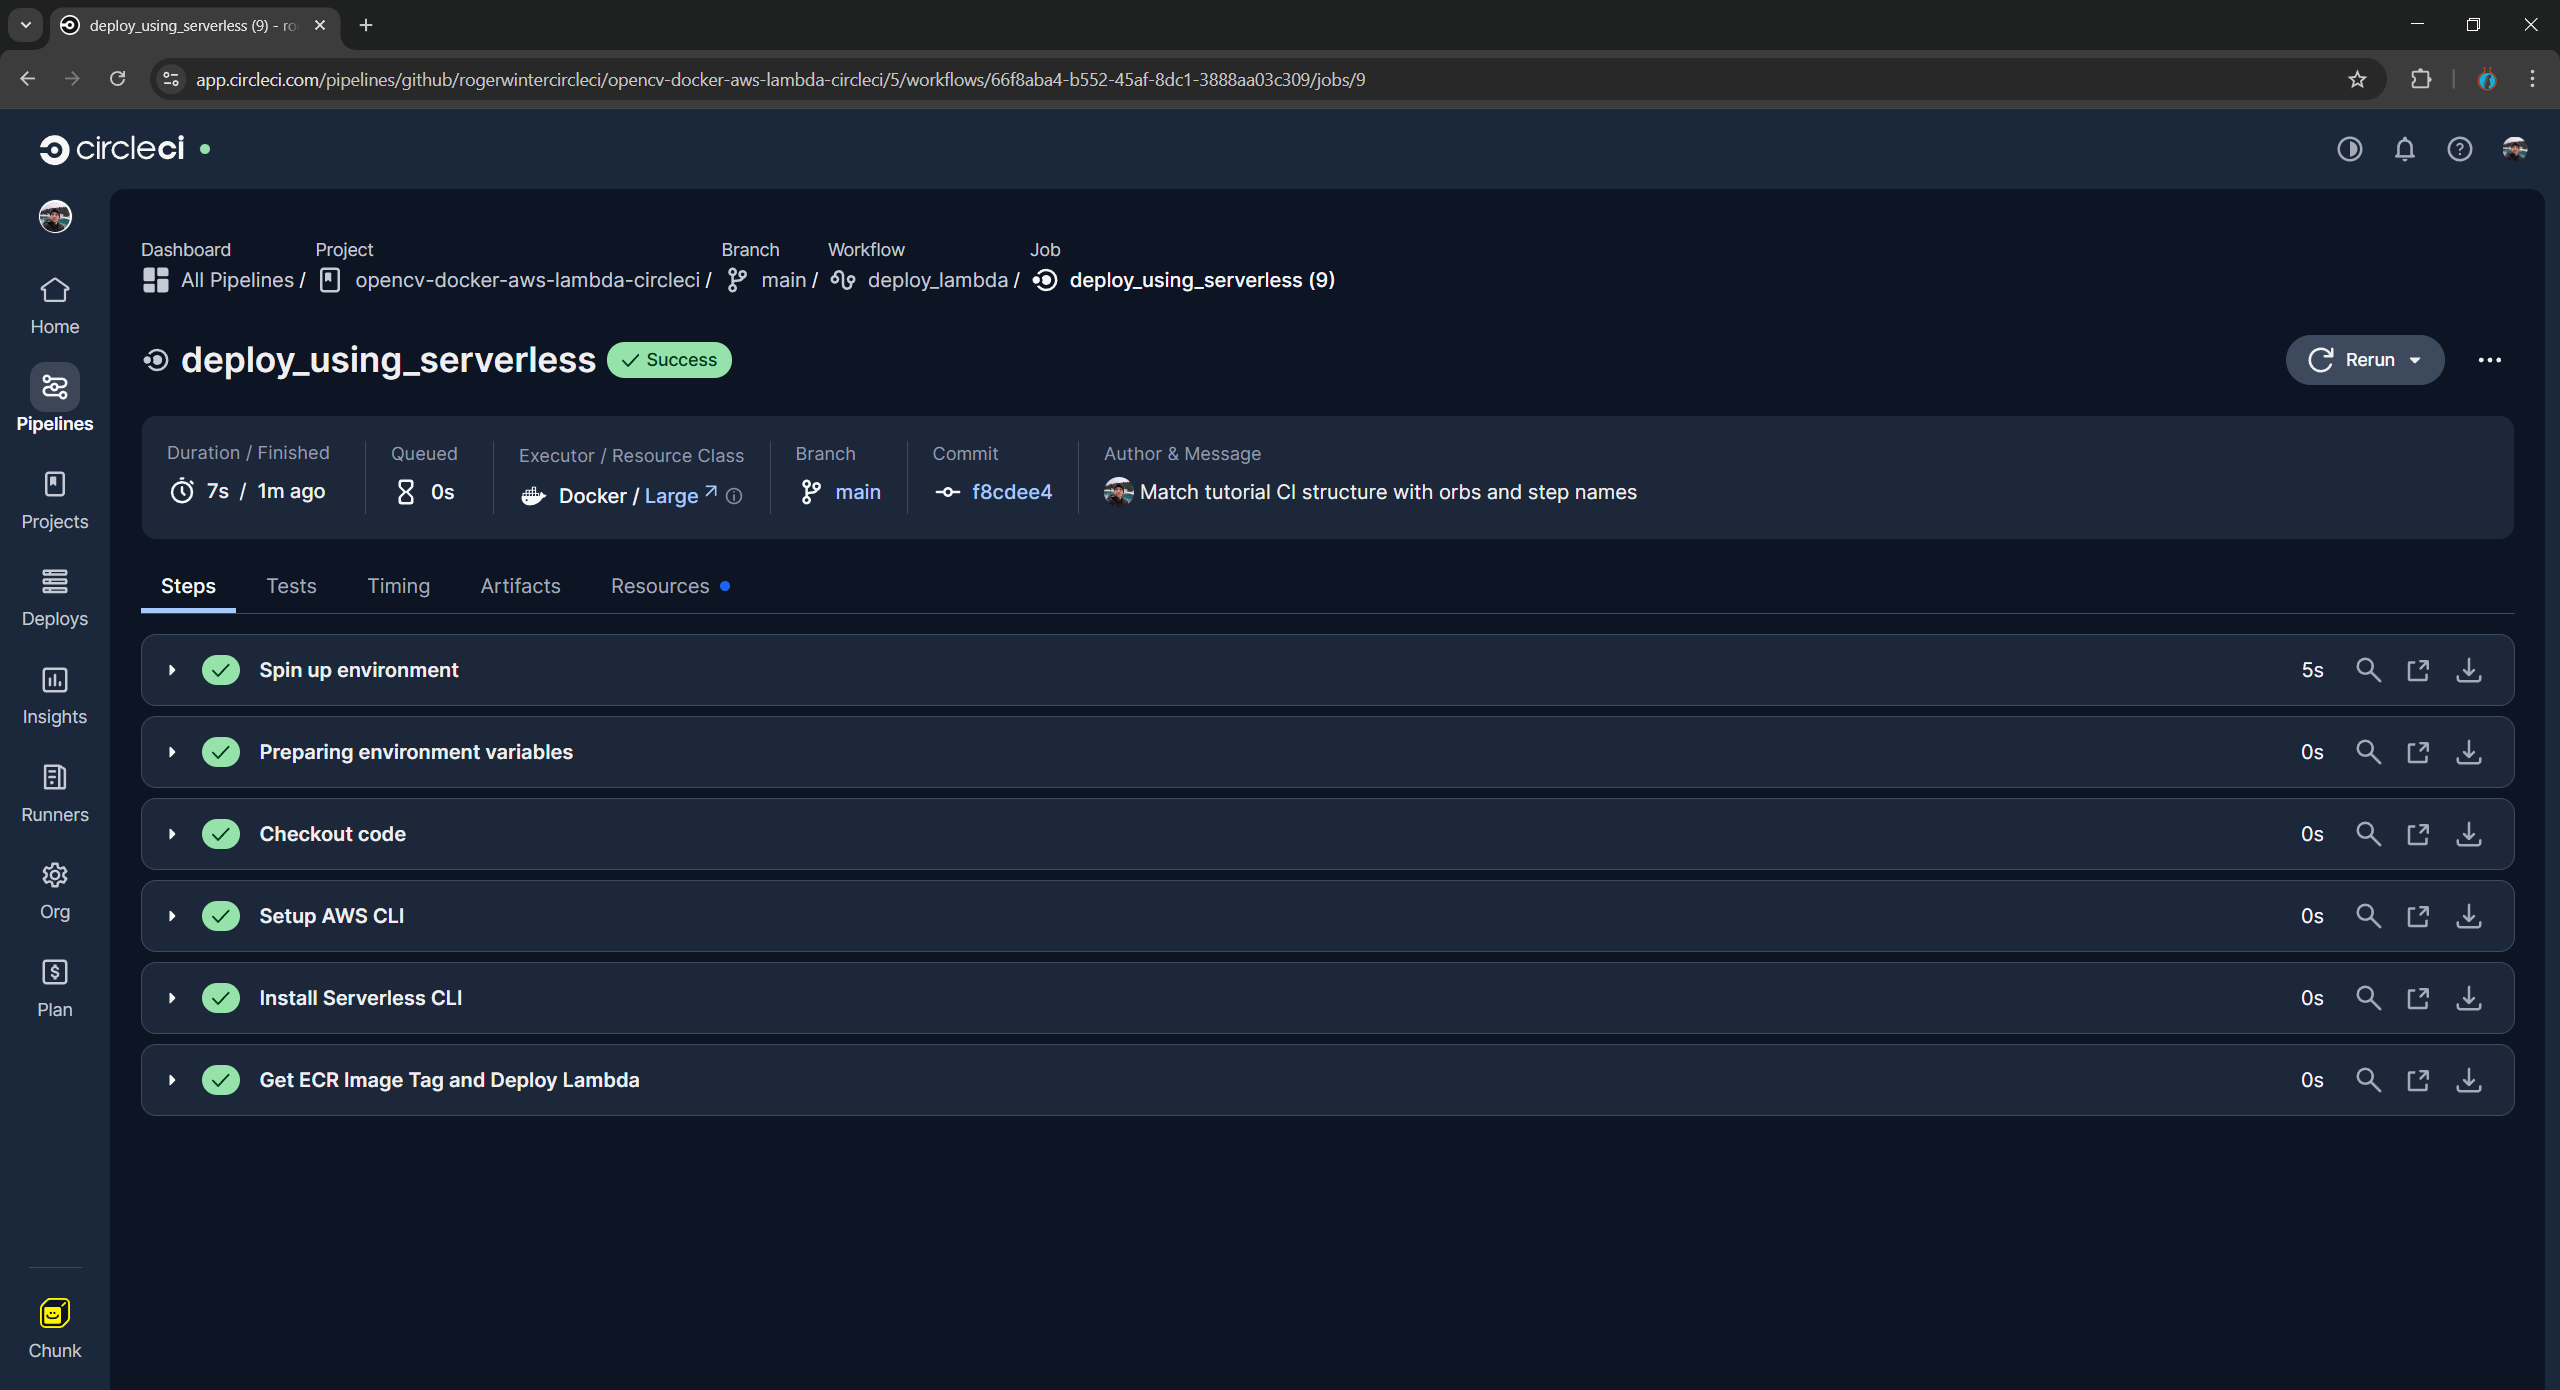Open Preparing environment variables output in new tab
2560x1390 pixels.
pyautogui.click(x=2418, y=752)
